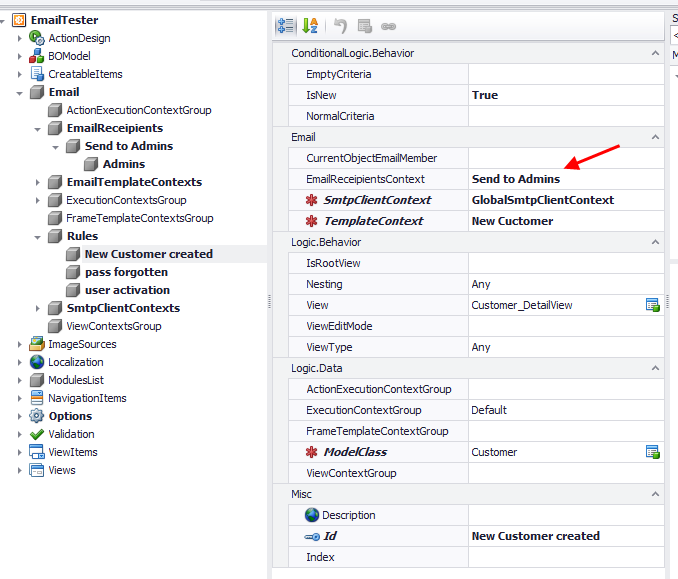Image resolution: width=678 pixels, height=579 pixels.
Task: Click the CreatableItems document icon
Action: 37,74
